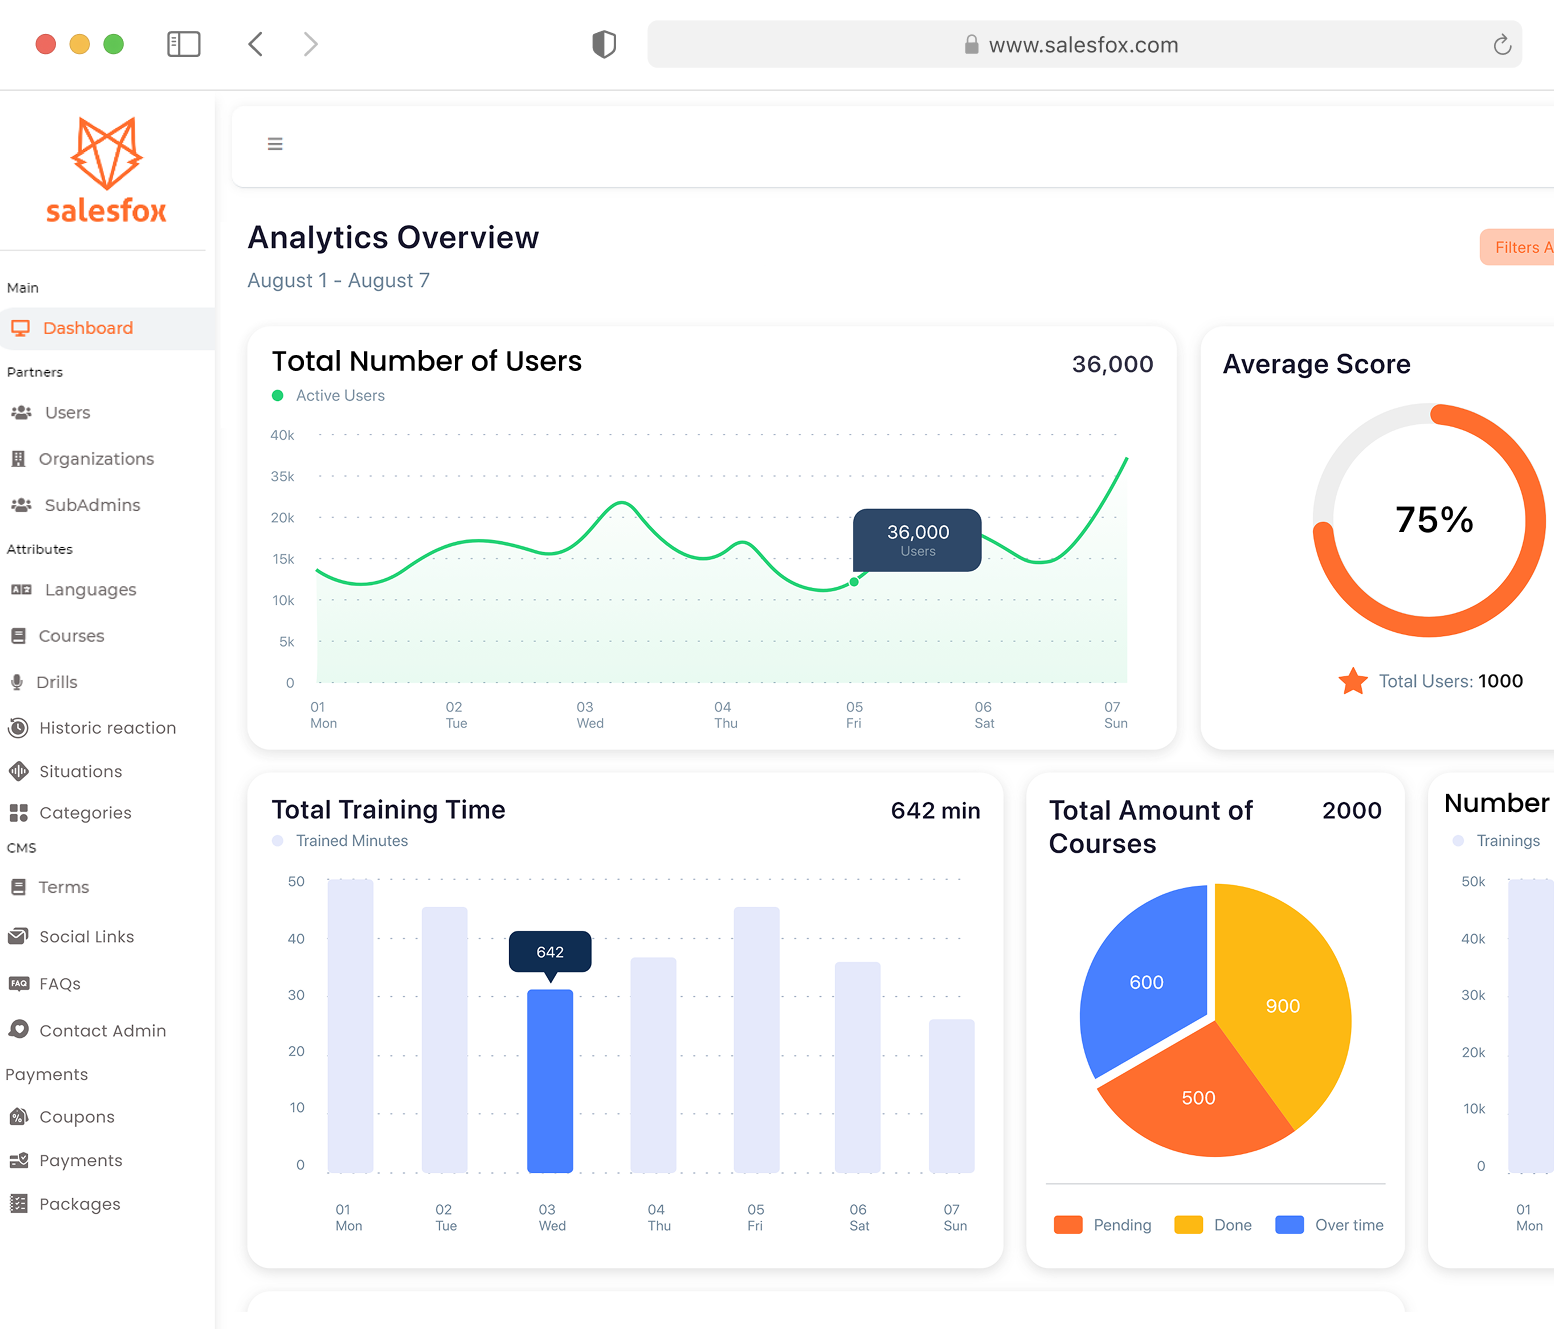Click the Filters button
The width and height of the screenshot is (1554, 1330).
(1517, 247)
